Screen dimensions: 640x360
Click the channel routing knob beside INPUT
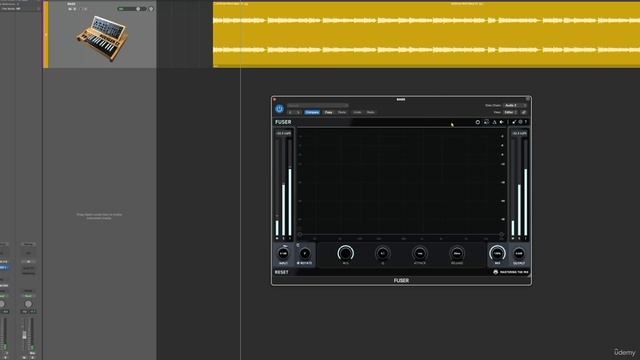[305, 253]
